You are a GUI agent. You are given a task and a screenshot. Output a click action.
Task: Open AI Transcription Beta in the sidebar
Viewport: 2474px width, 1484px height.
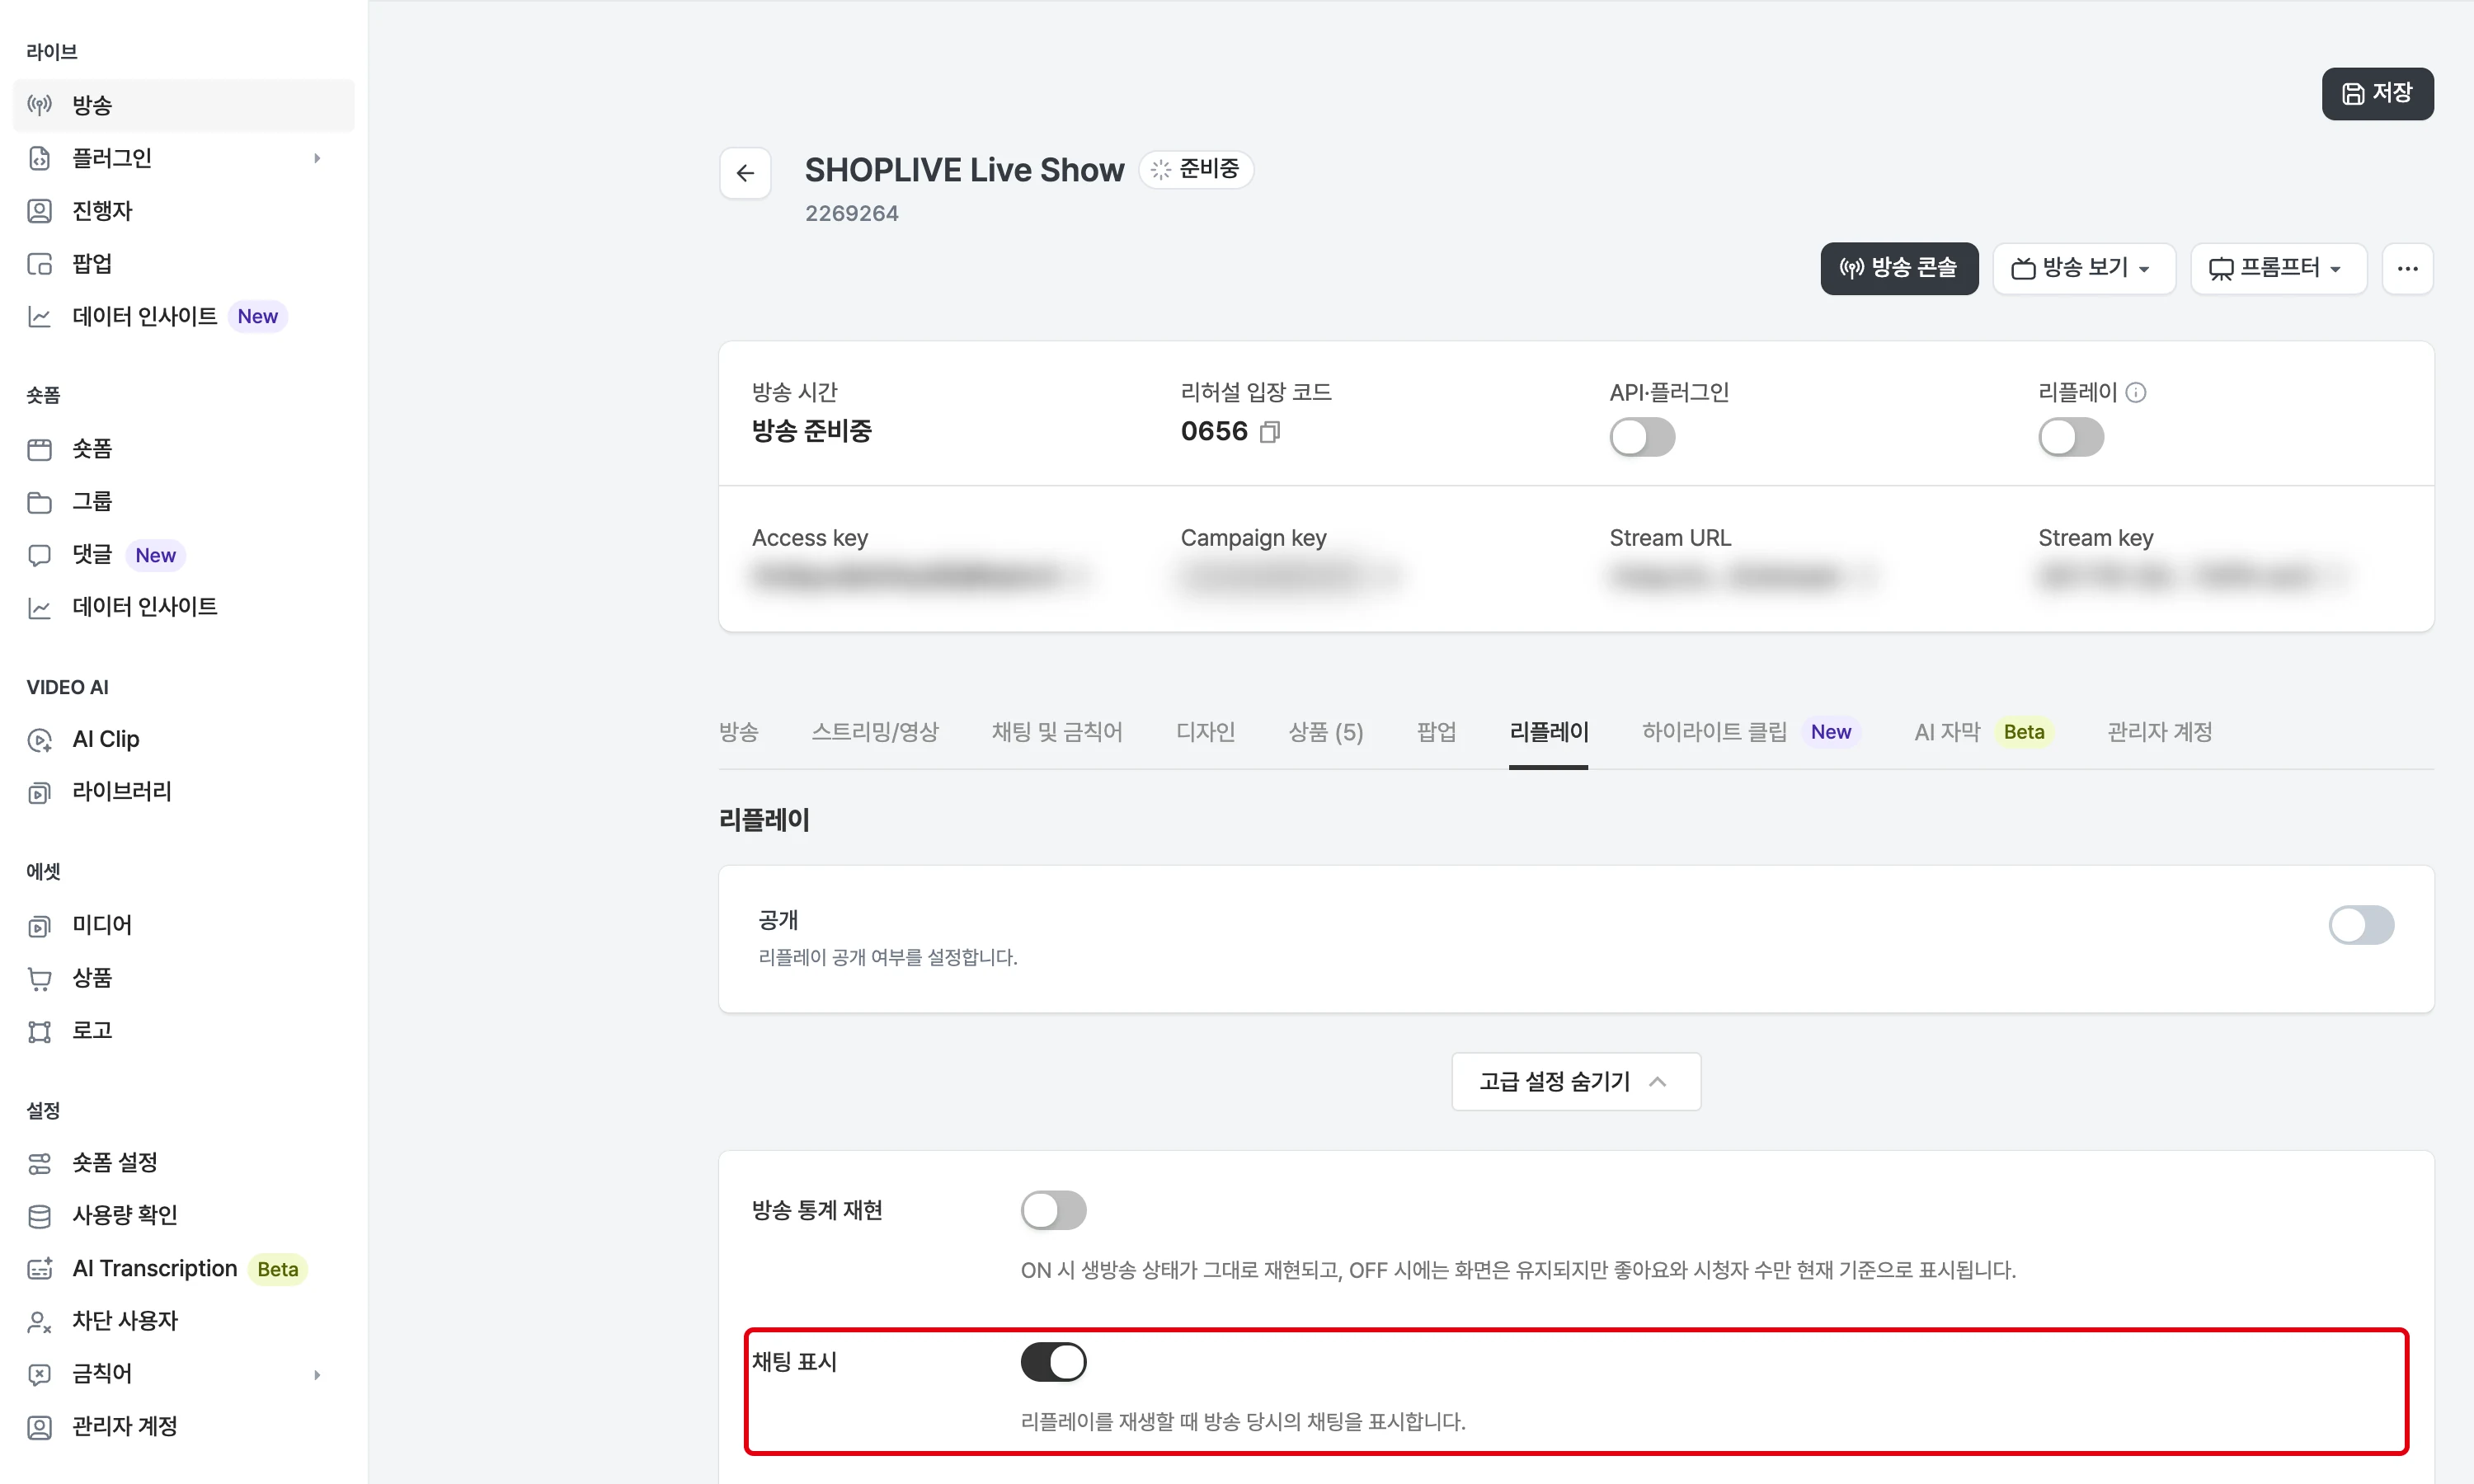184,1269
